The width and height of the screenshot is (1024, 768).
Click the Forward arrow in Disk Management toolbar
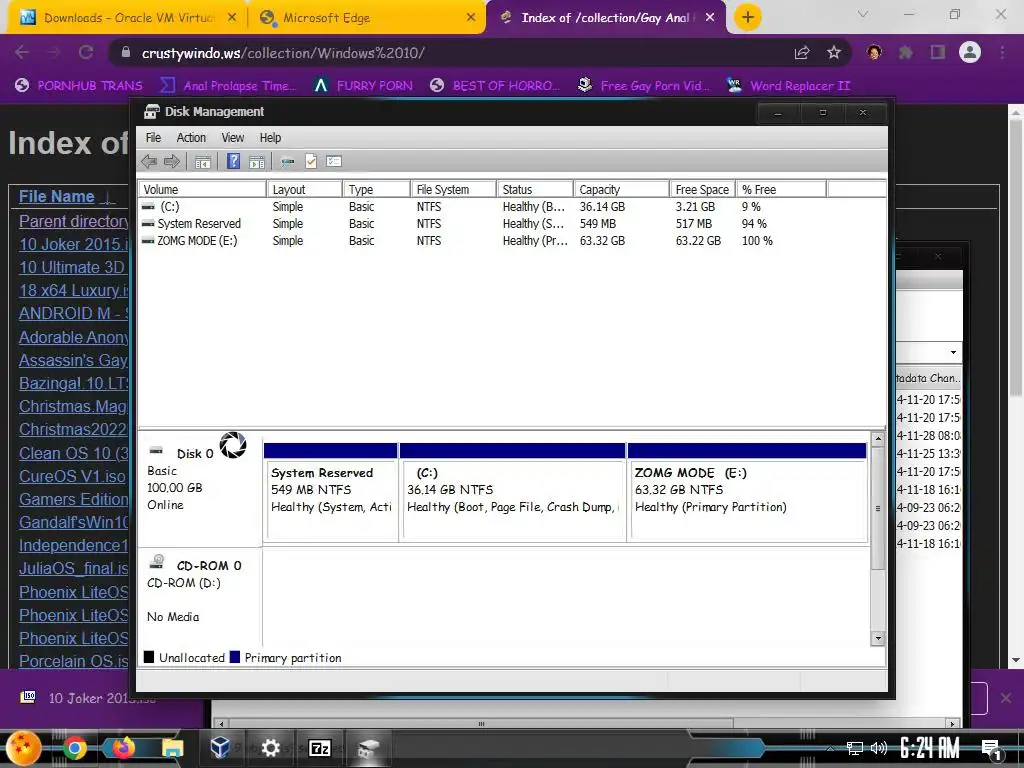pos(172,161)
